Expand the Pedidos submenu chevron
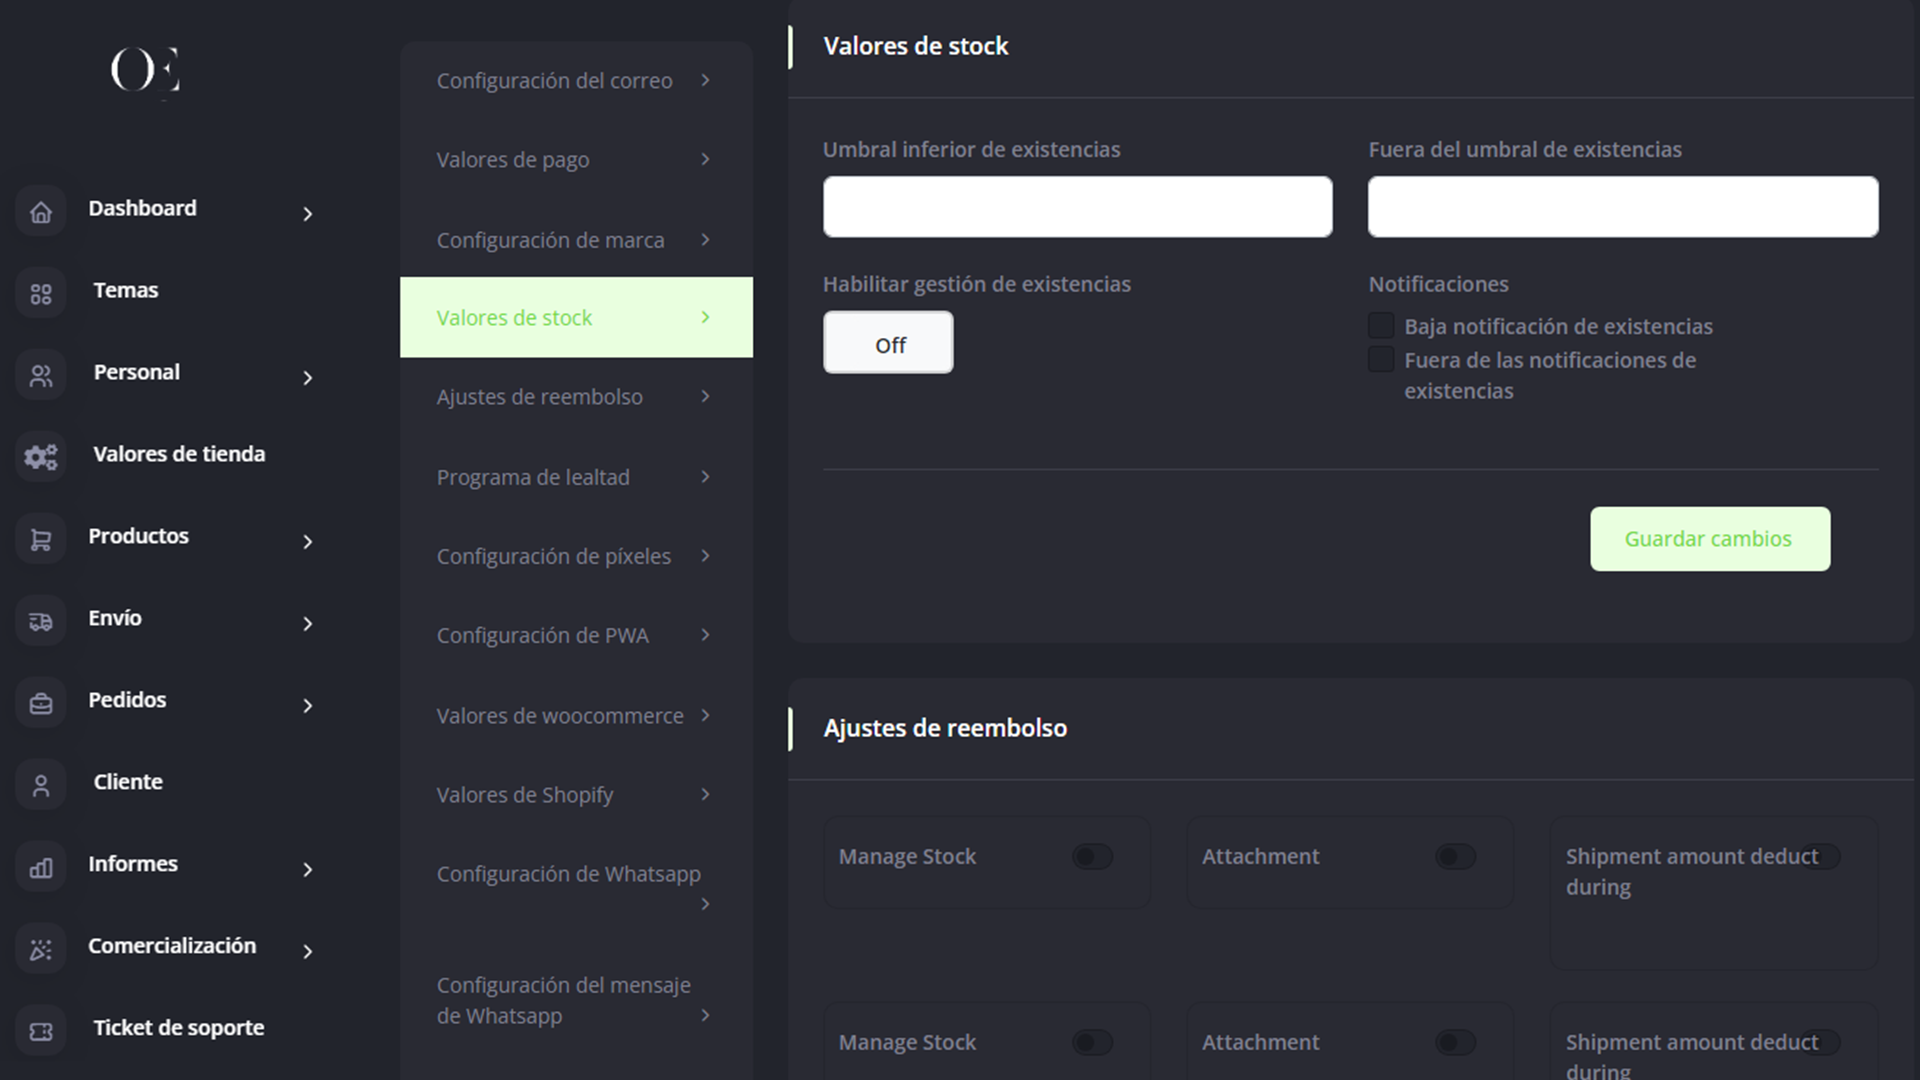 [308, 706]
